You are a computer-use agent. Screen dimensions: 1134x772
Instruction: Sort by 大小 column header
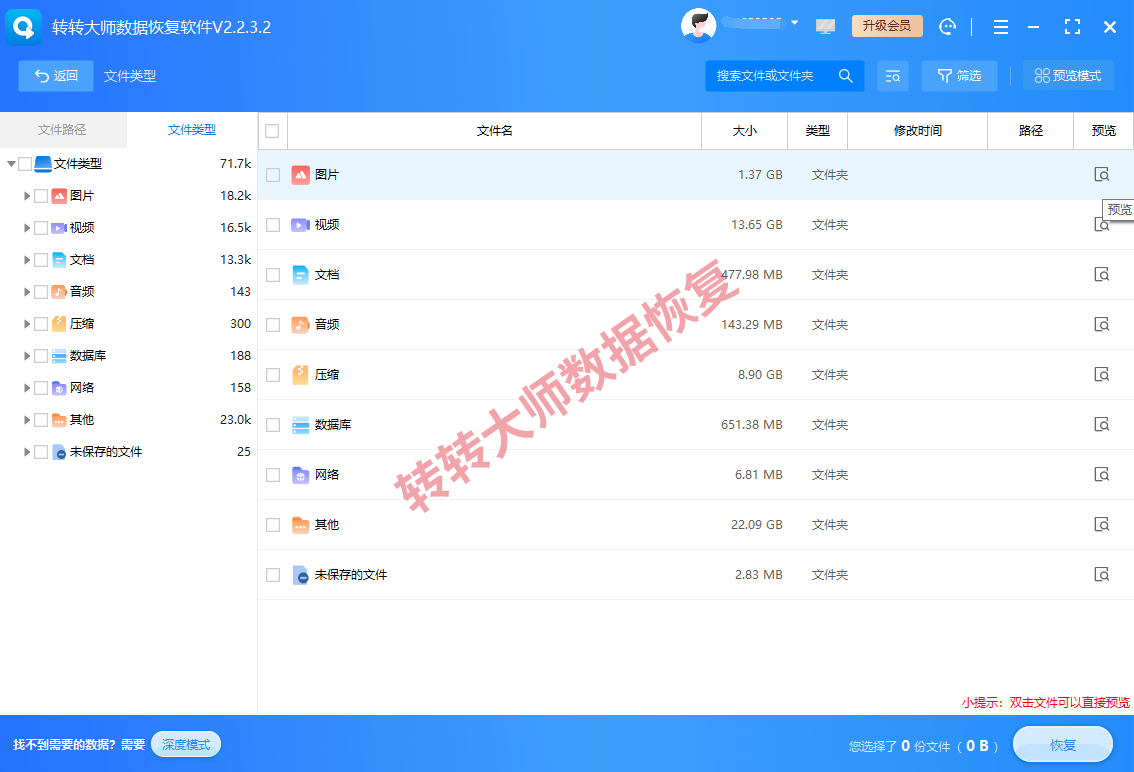click(x=744, y=131)
